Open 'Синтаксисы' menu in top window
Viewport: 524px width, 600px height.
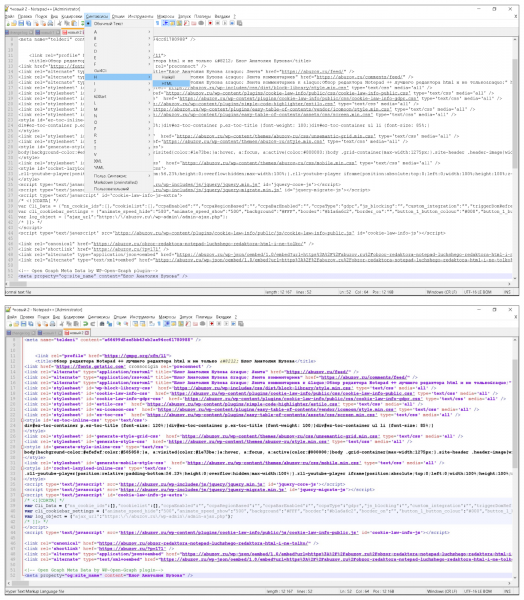tap(97, 16)
